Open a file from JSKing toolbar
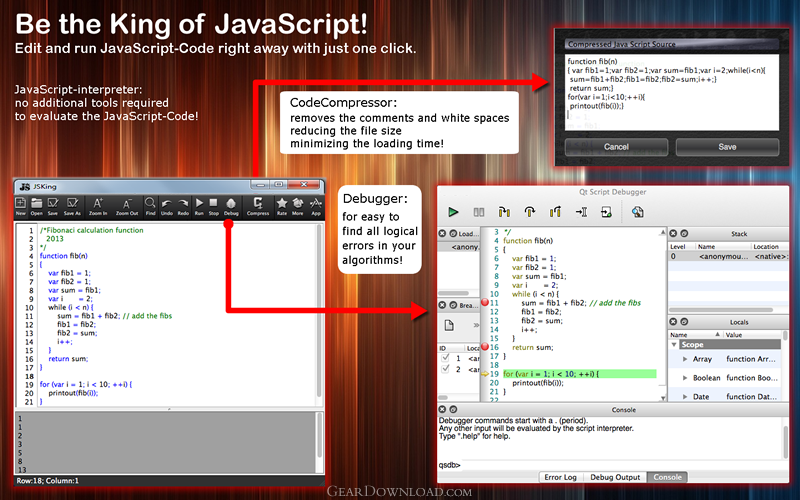The width and height of the screenshot is (800, 500). point(36,206)
